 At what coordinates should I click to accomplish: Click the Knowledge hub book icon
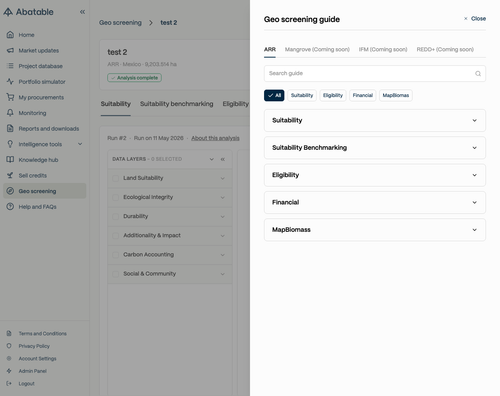click(10, 159)
